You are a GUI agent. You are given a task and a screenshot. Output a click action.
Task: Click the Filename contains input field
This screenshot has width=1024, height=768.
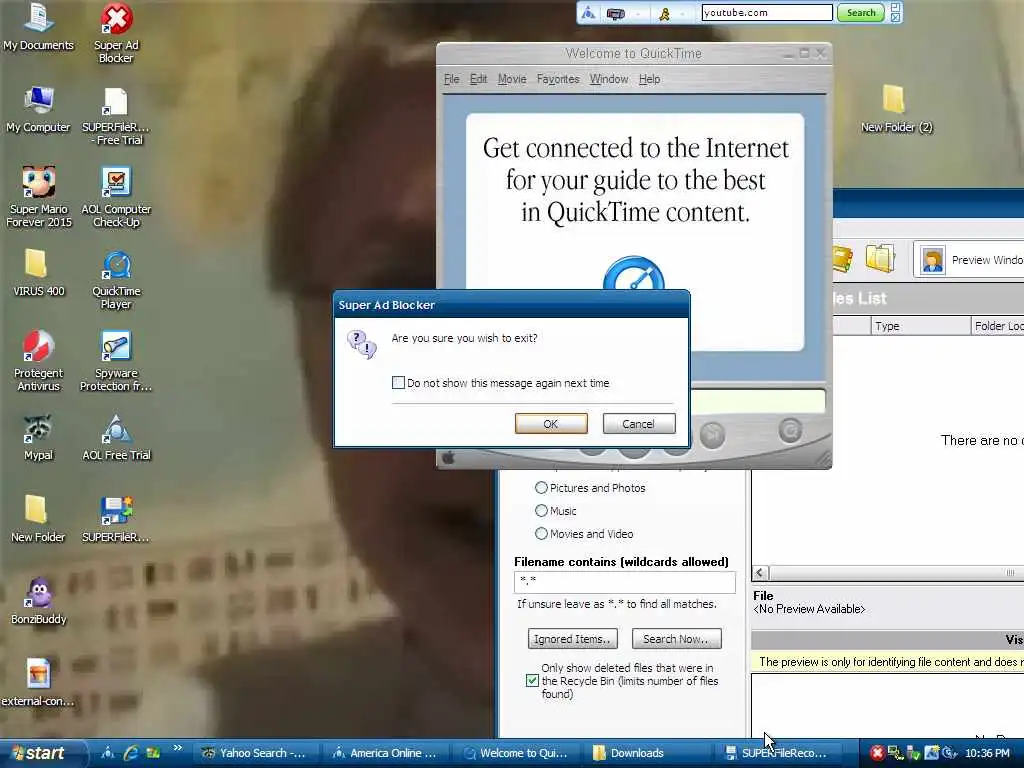[x=624, y=581]
